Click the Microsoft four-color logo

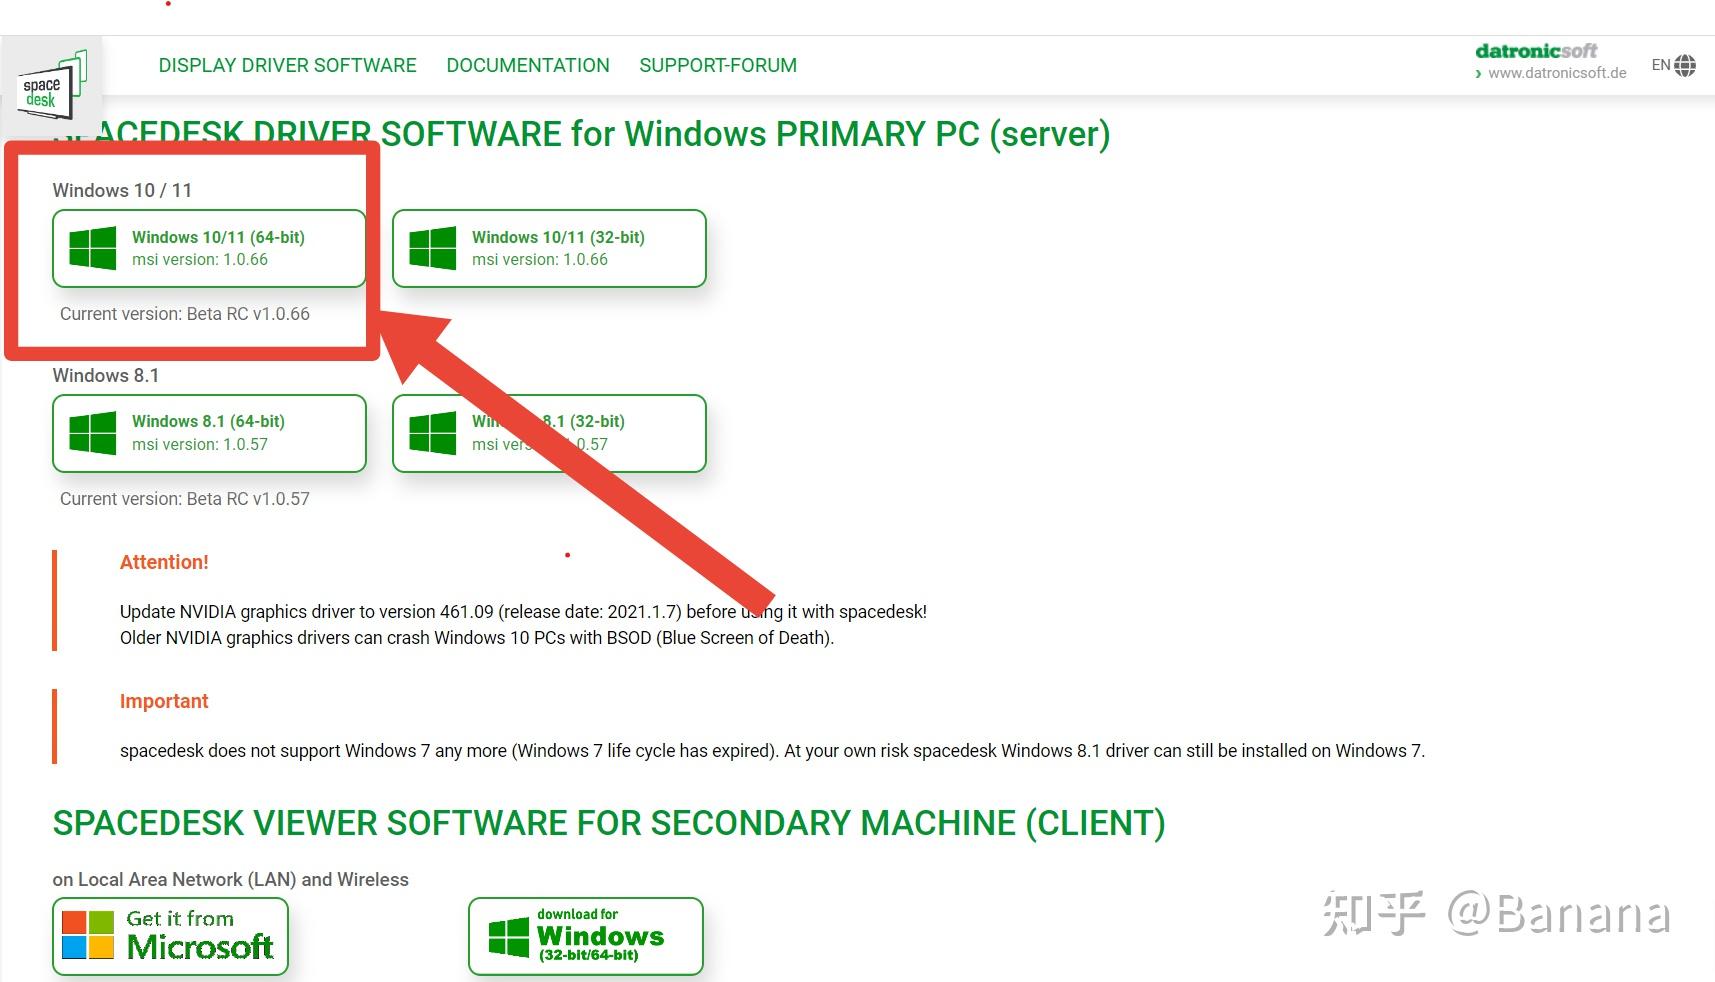(88, 935)
